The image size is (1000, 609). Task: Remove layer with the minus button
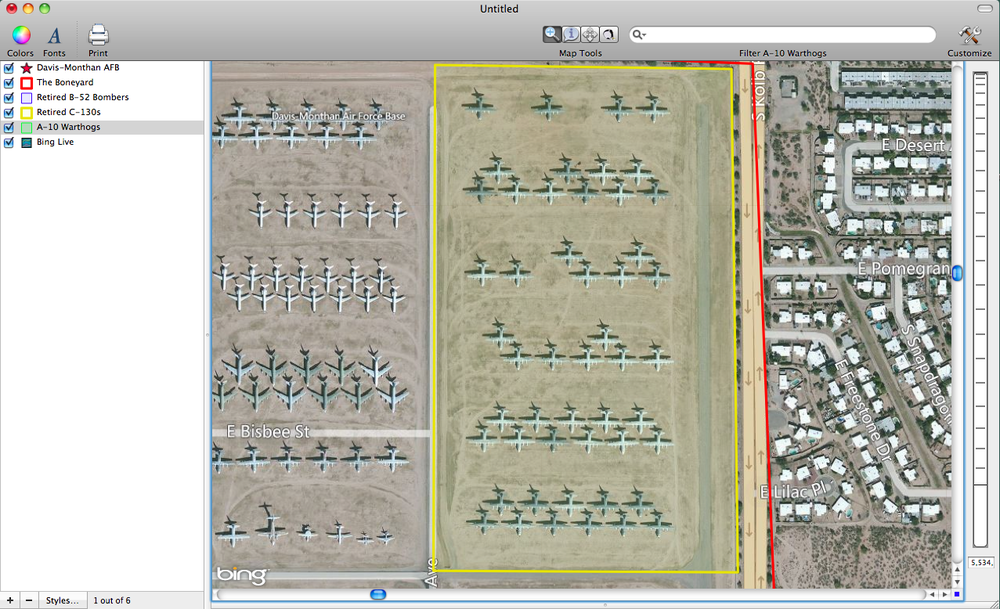point(28,600)
